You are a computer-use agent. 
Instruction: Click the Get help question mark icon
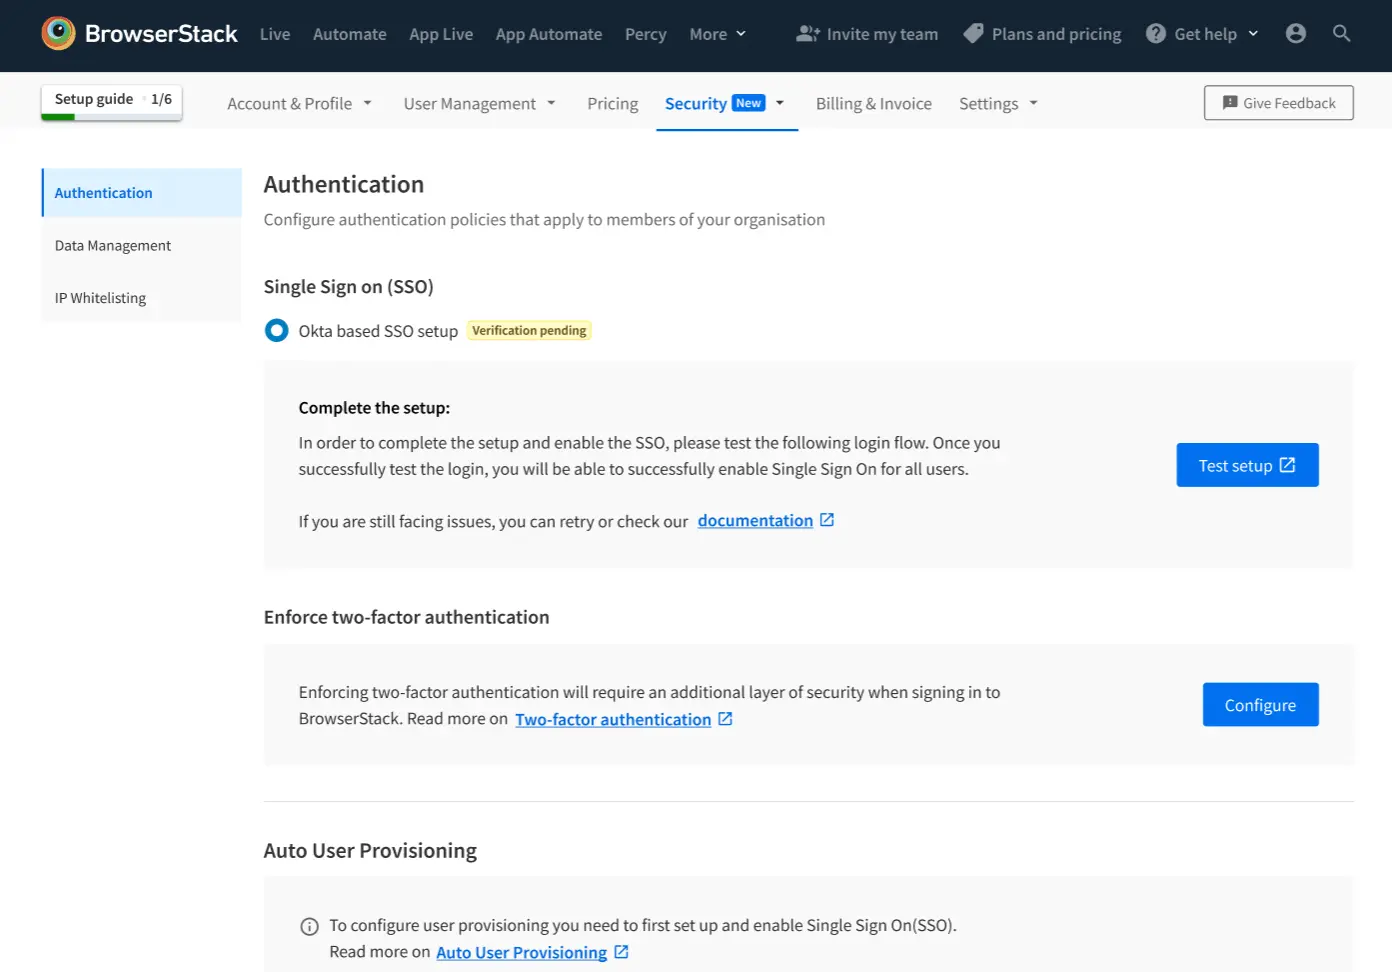click(x=1156, y=34)
